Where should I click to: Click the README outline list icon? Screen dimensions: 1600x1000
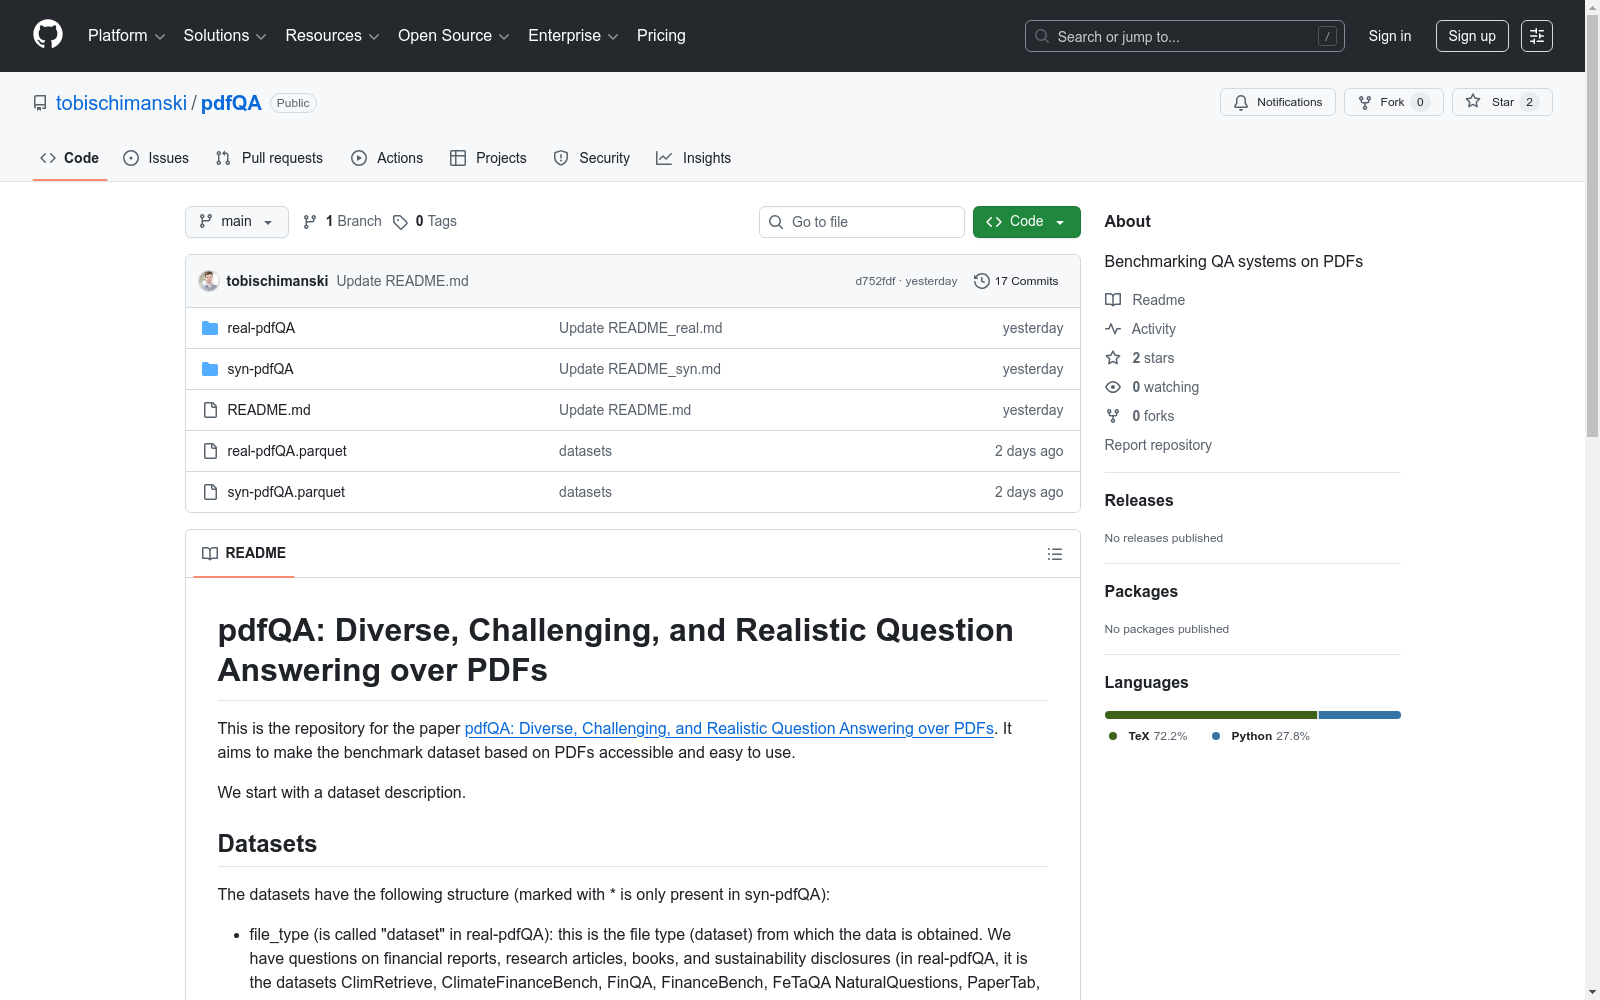(x=1054, y=554)
